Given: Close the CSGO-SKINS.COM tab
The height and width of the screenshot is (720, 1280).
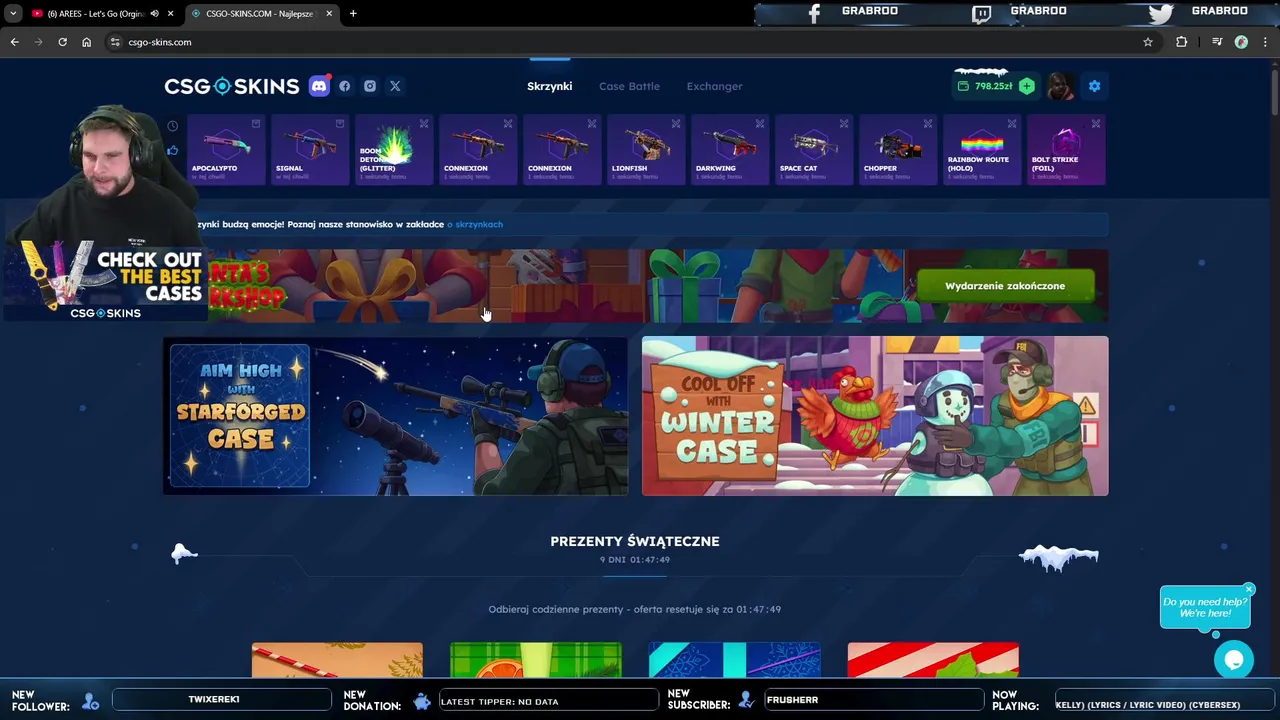Looking at the screenshot, I should [x=330, y=14].
